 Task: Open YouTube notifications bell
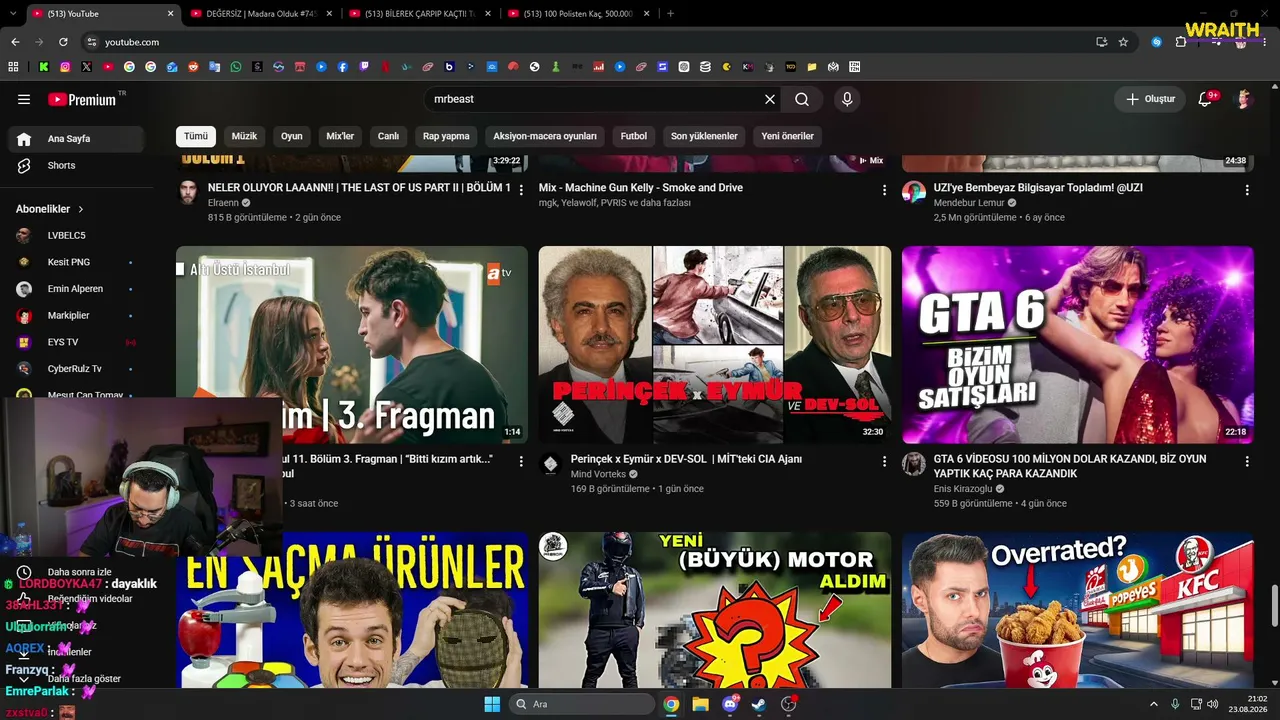coord(1206,99)
